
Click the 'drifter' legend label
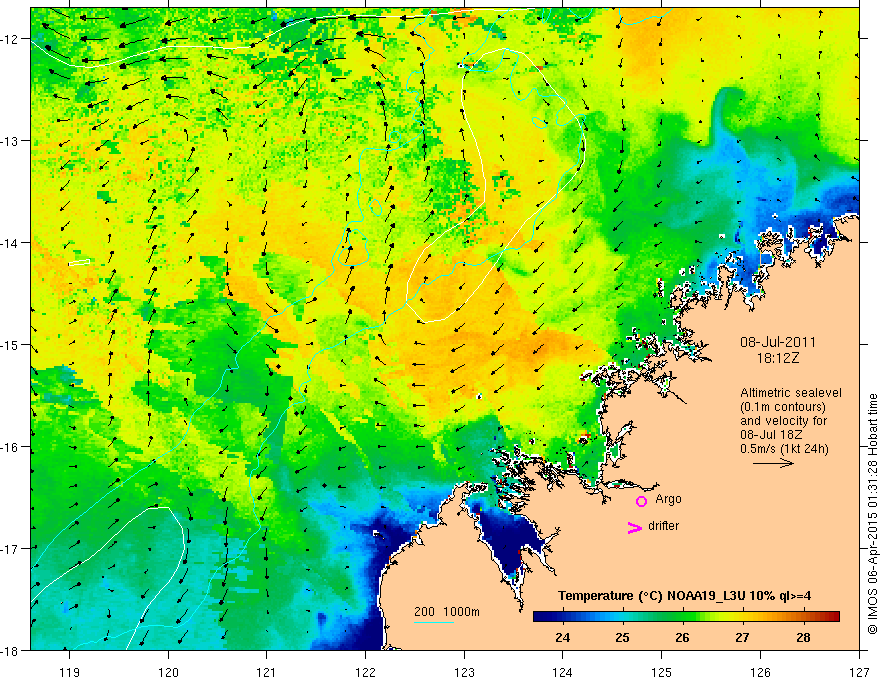663,526
